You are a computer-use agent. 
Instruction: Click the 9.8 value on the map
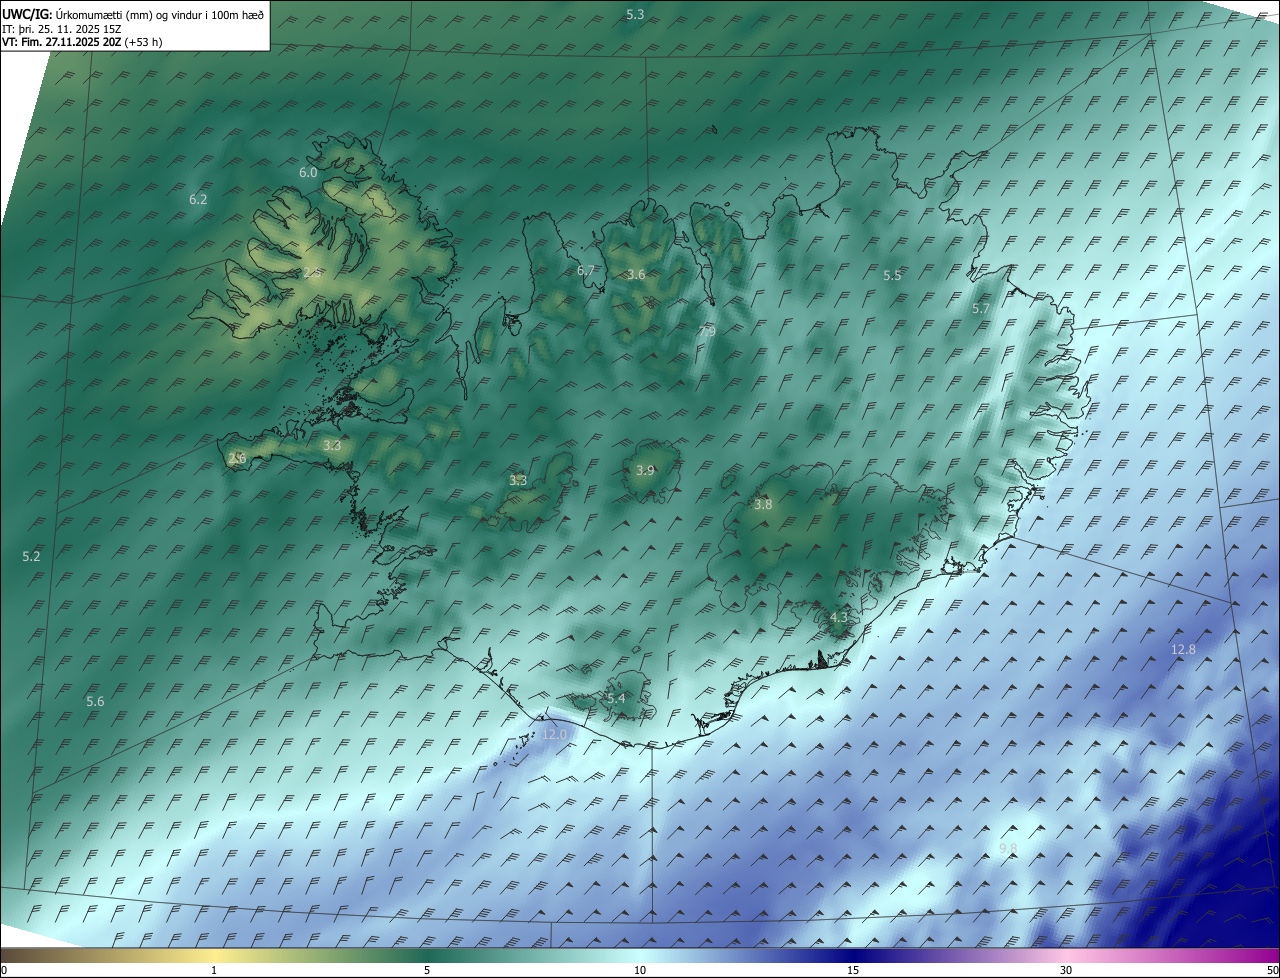point(1008,848)
